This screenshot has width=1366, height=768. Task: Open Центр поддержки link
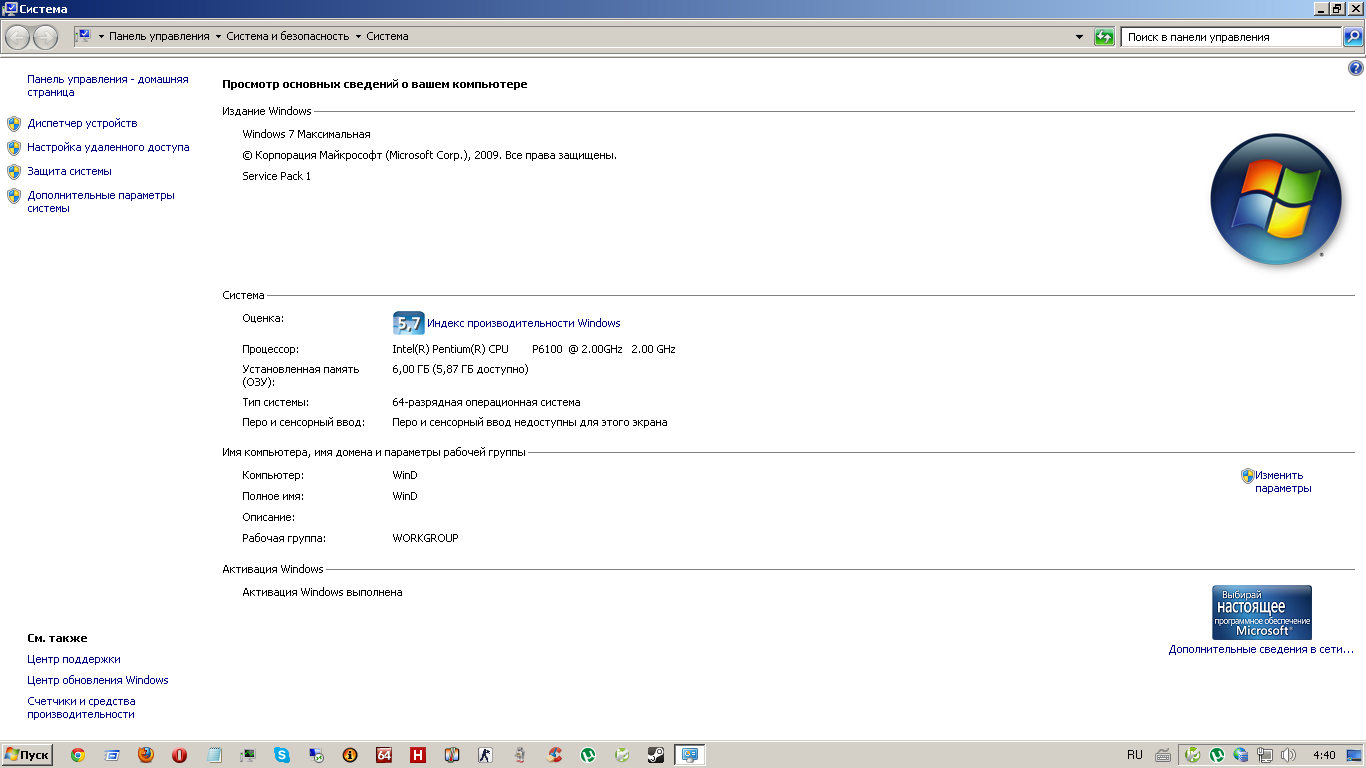(x=74, y=660)
